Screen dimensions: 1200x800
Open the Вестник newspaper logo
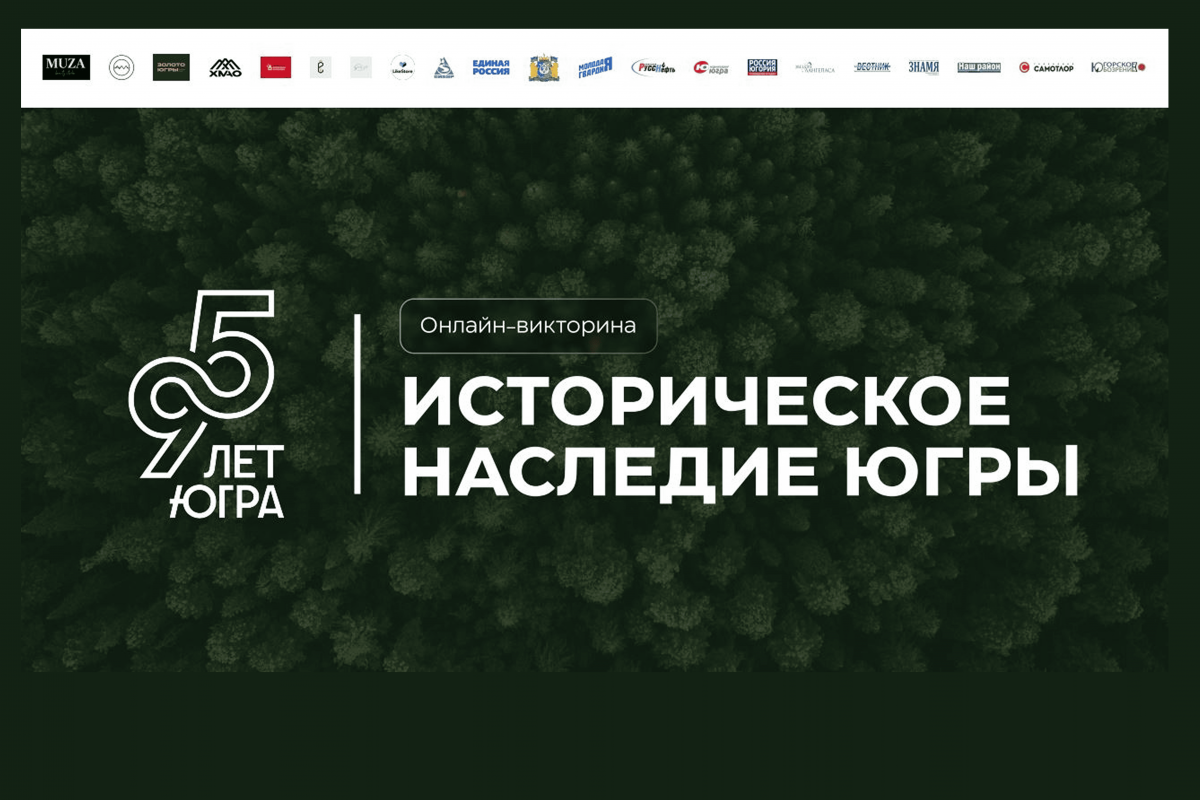[870, 68]
